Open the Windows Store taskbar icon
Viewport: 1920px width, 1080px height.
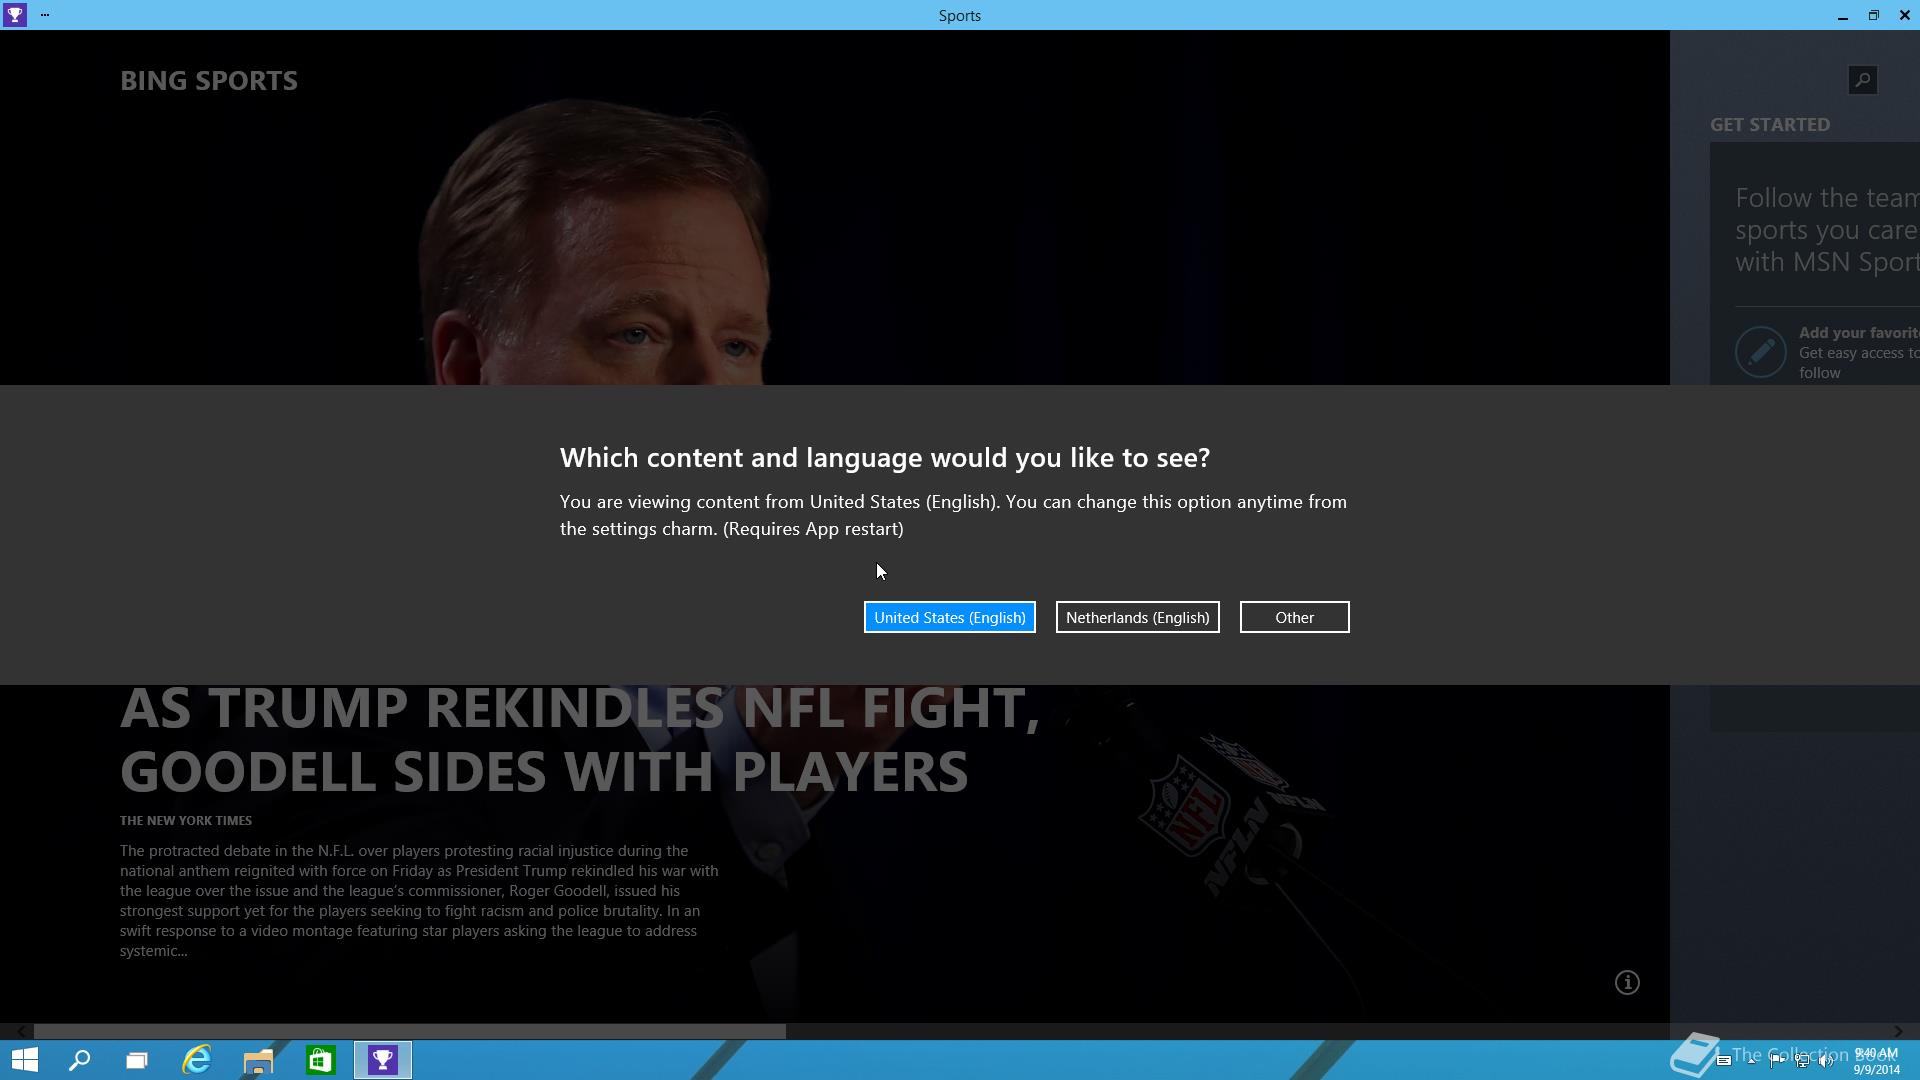[x=320, y=1060]
